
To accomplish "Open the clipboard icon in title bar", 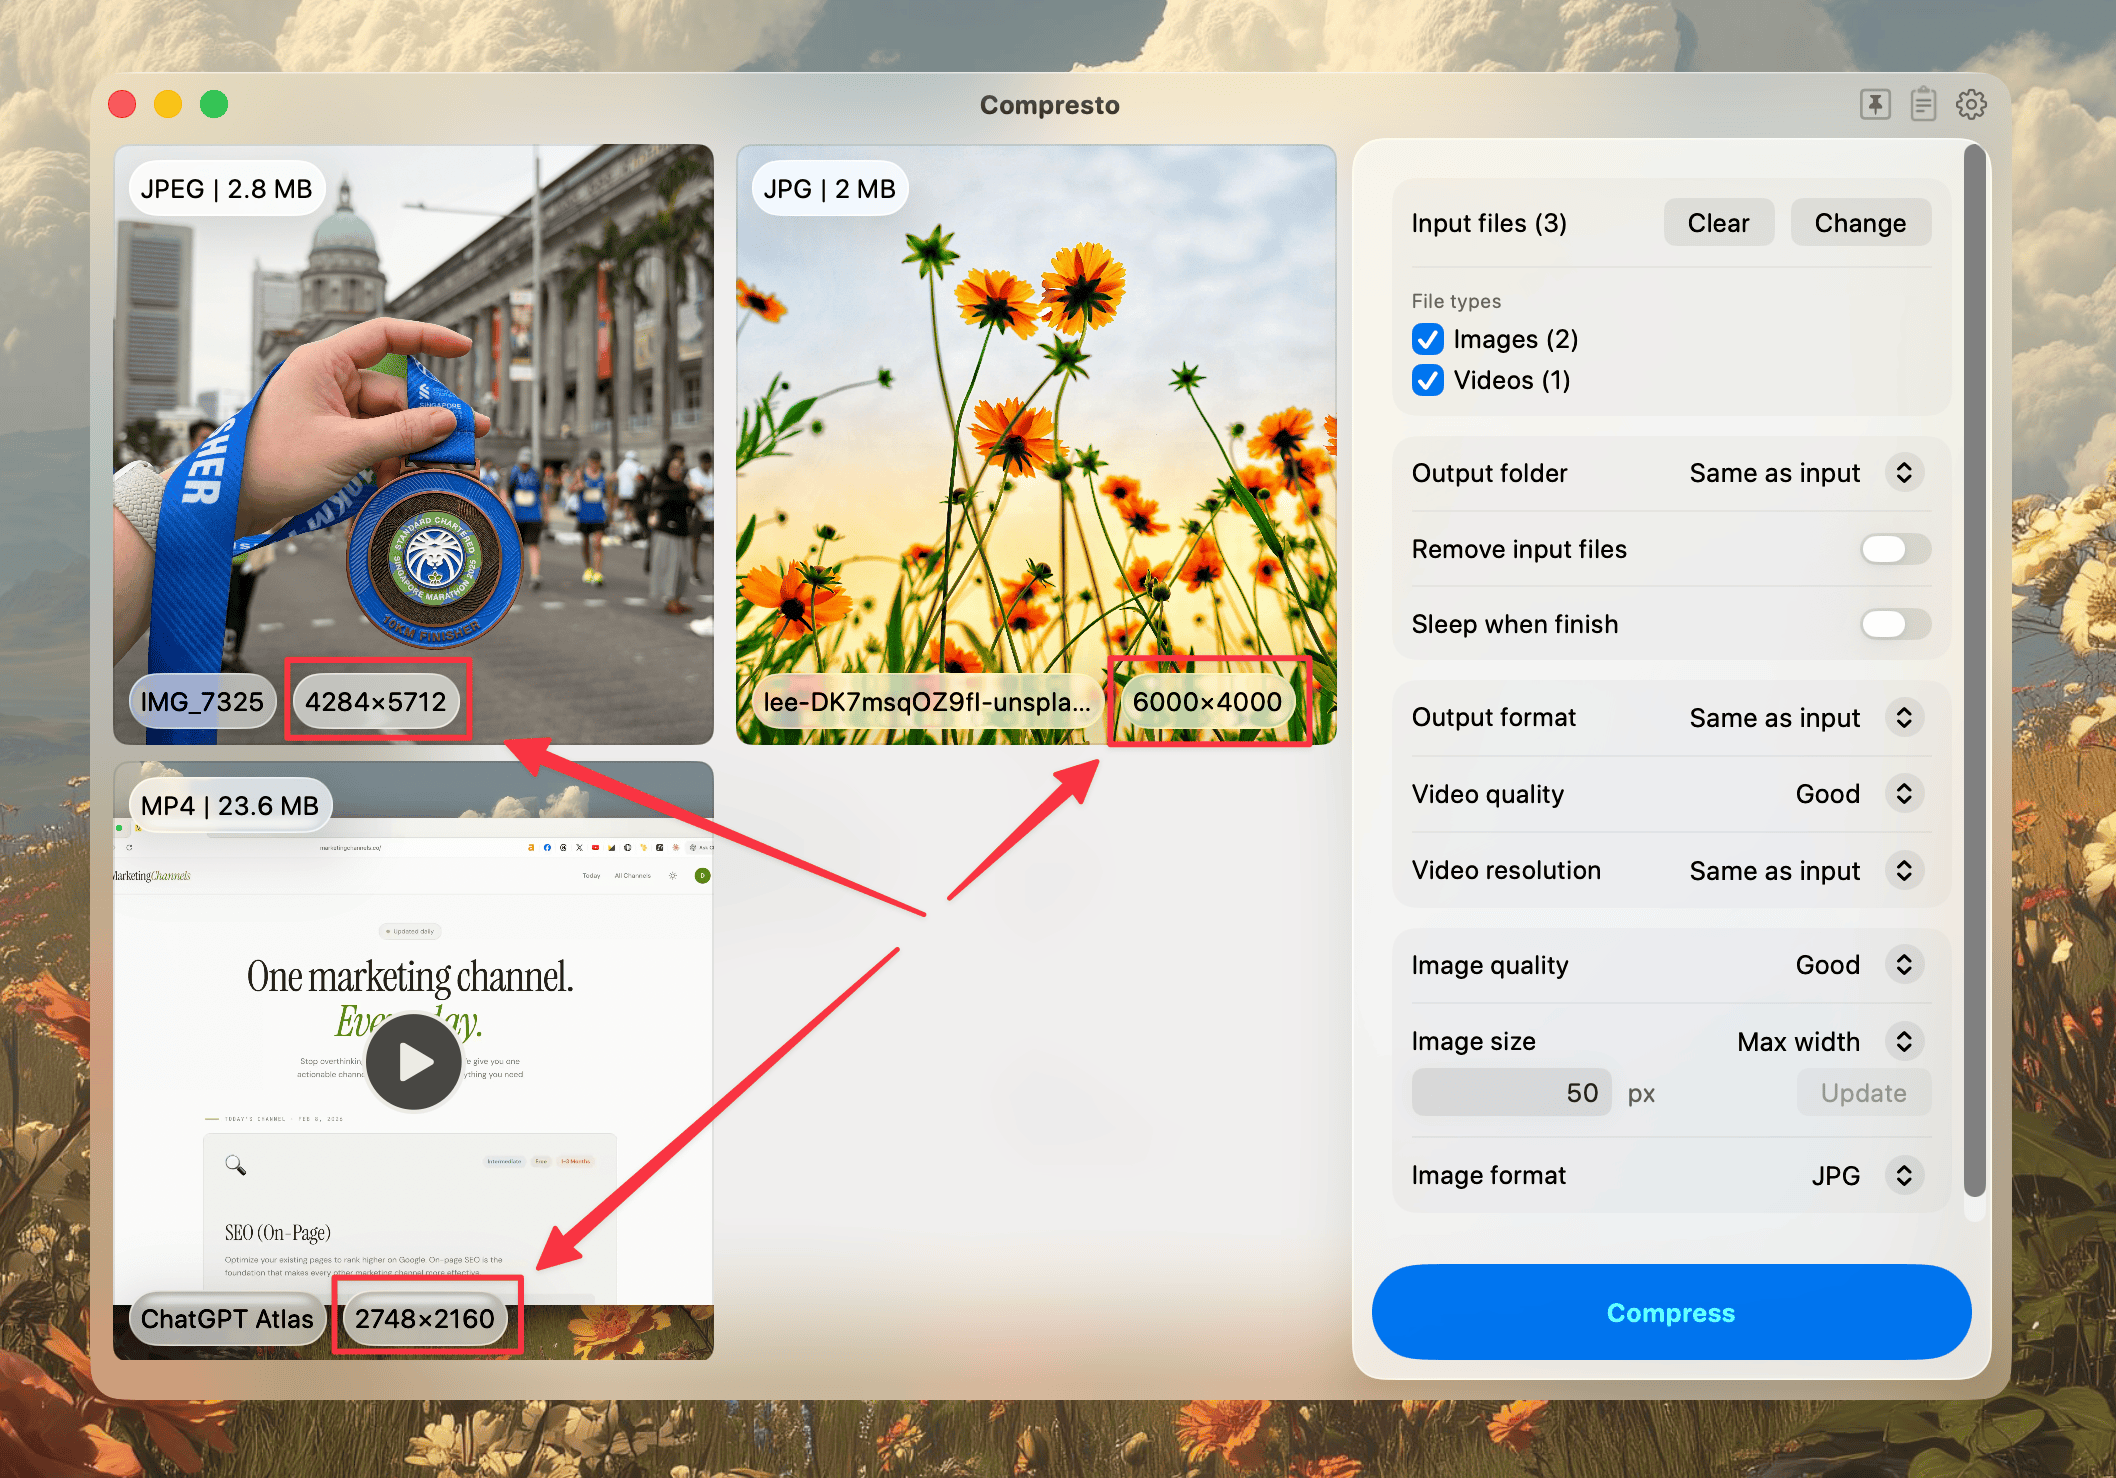I will click(x=1922, y=104).
